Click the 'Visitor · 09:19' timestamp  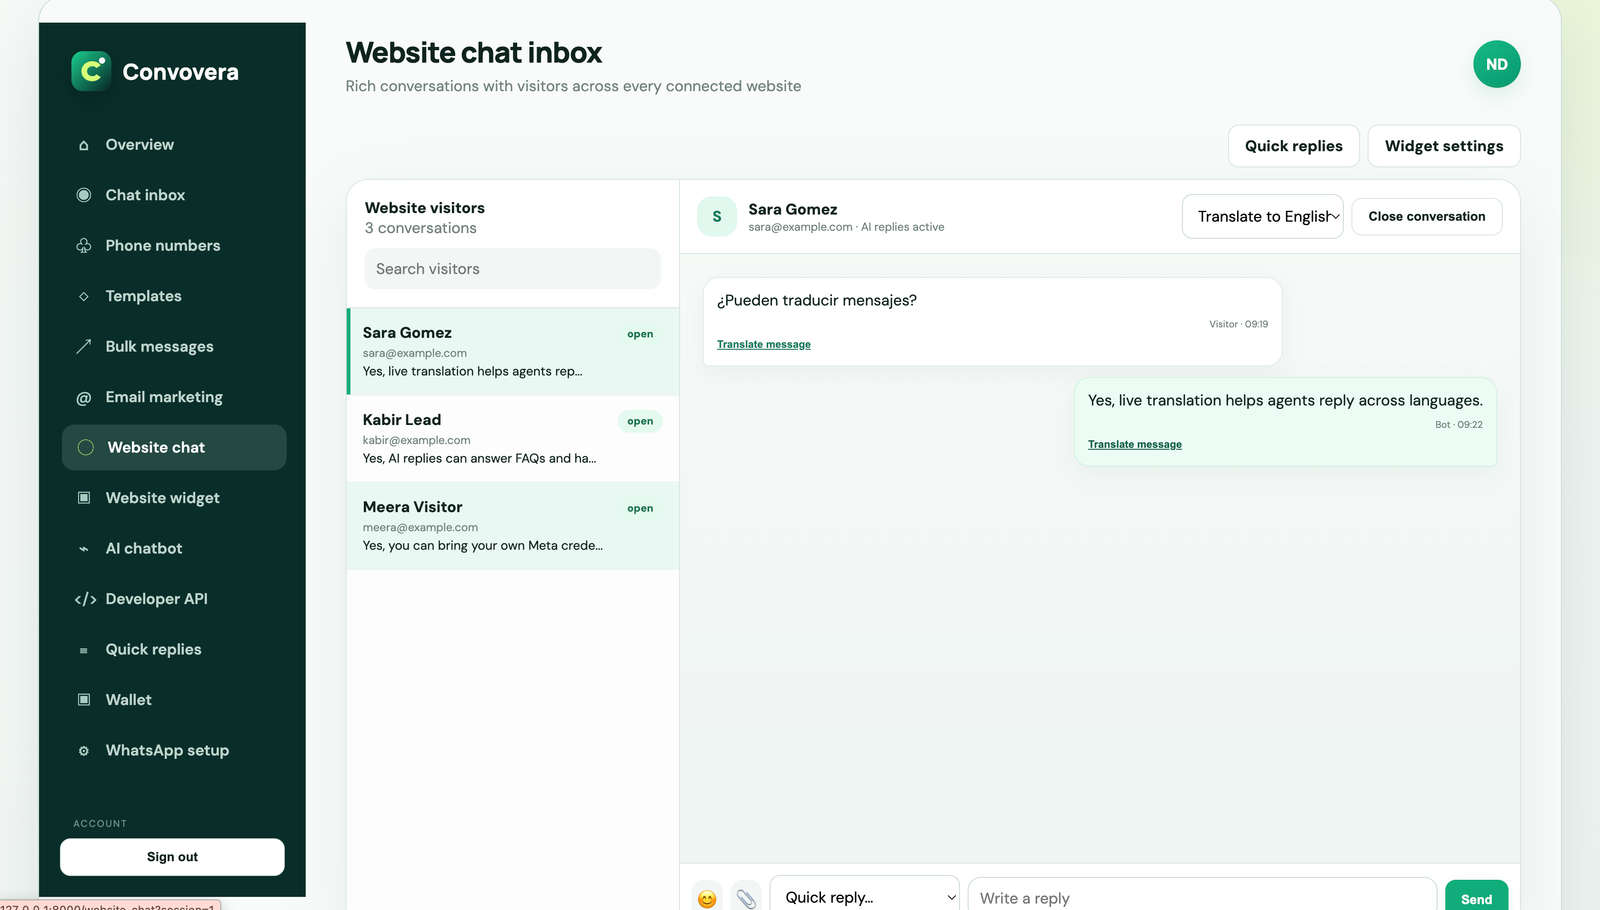pyautogui.click(x=1238, y=324)
